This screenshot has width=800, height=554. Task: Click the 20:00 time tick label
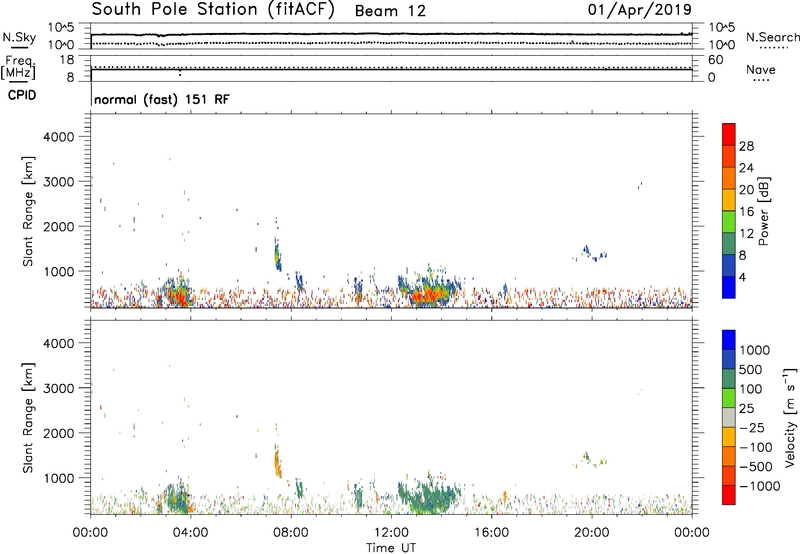coord(592,533)
